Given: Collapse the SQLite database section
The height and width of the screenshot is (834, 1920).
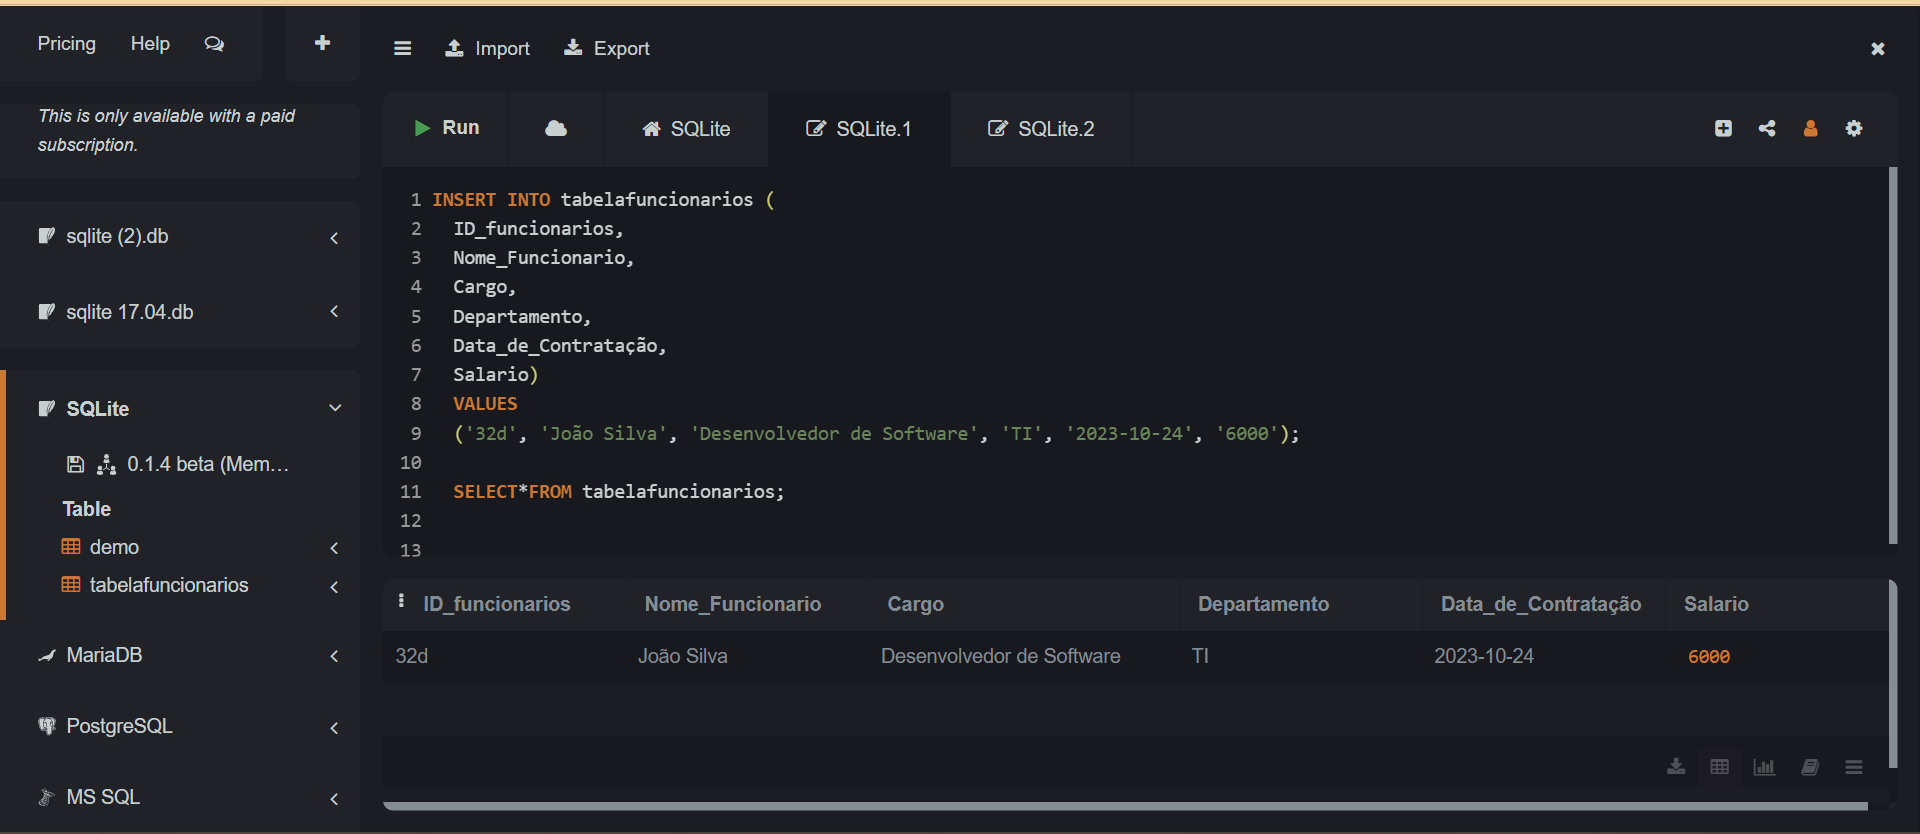Looking at the screenshot, I should tap(335, 408).
